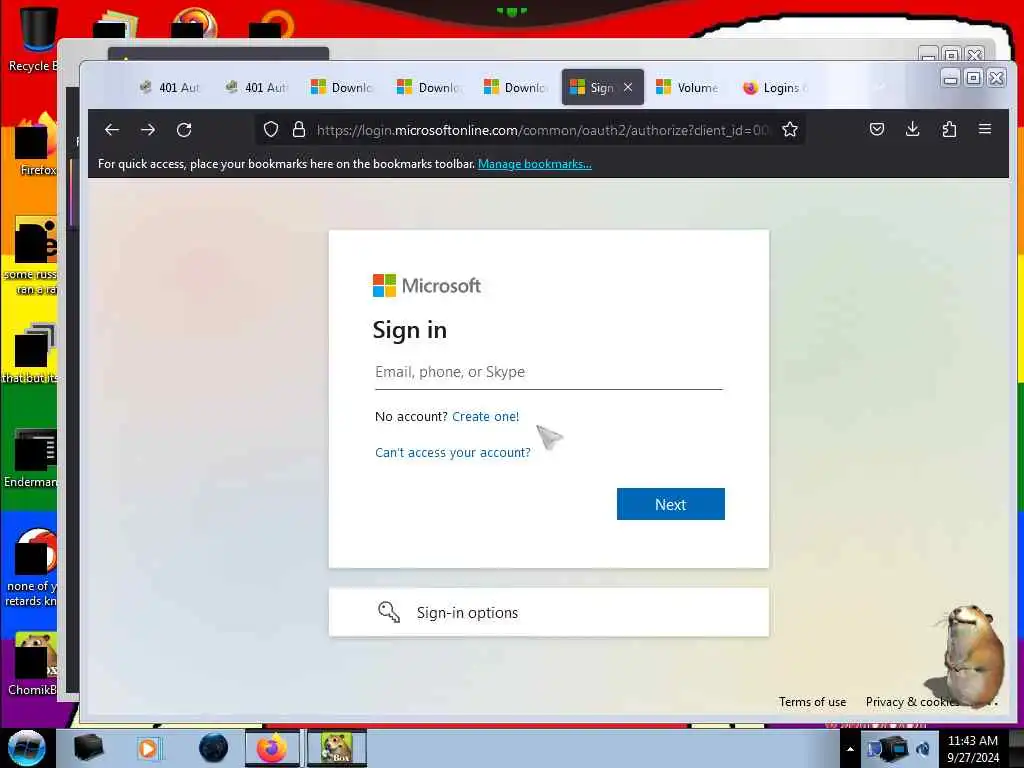
Task: Show hidden system tray icons
Action: 850,749
